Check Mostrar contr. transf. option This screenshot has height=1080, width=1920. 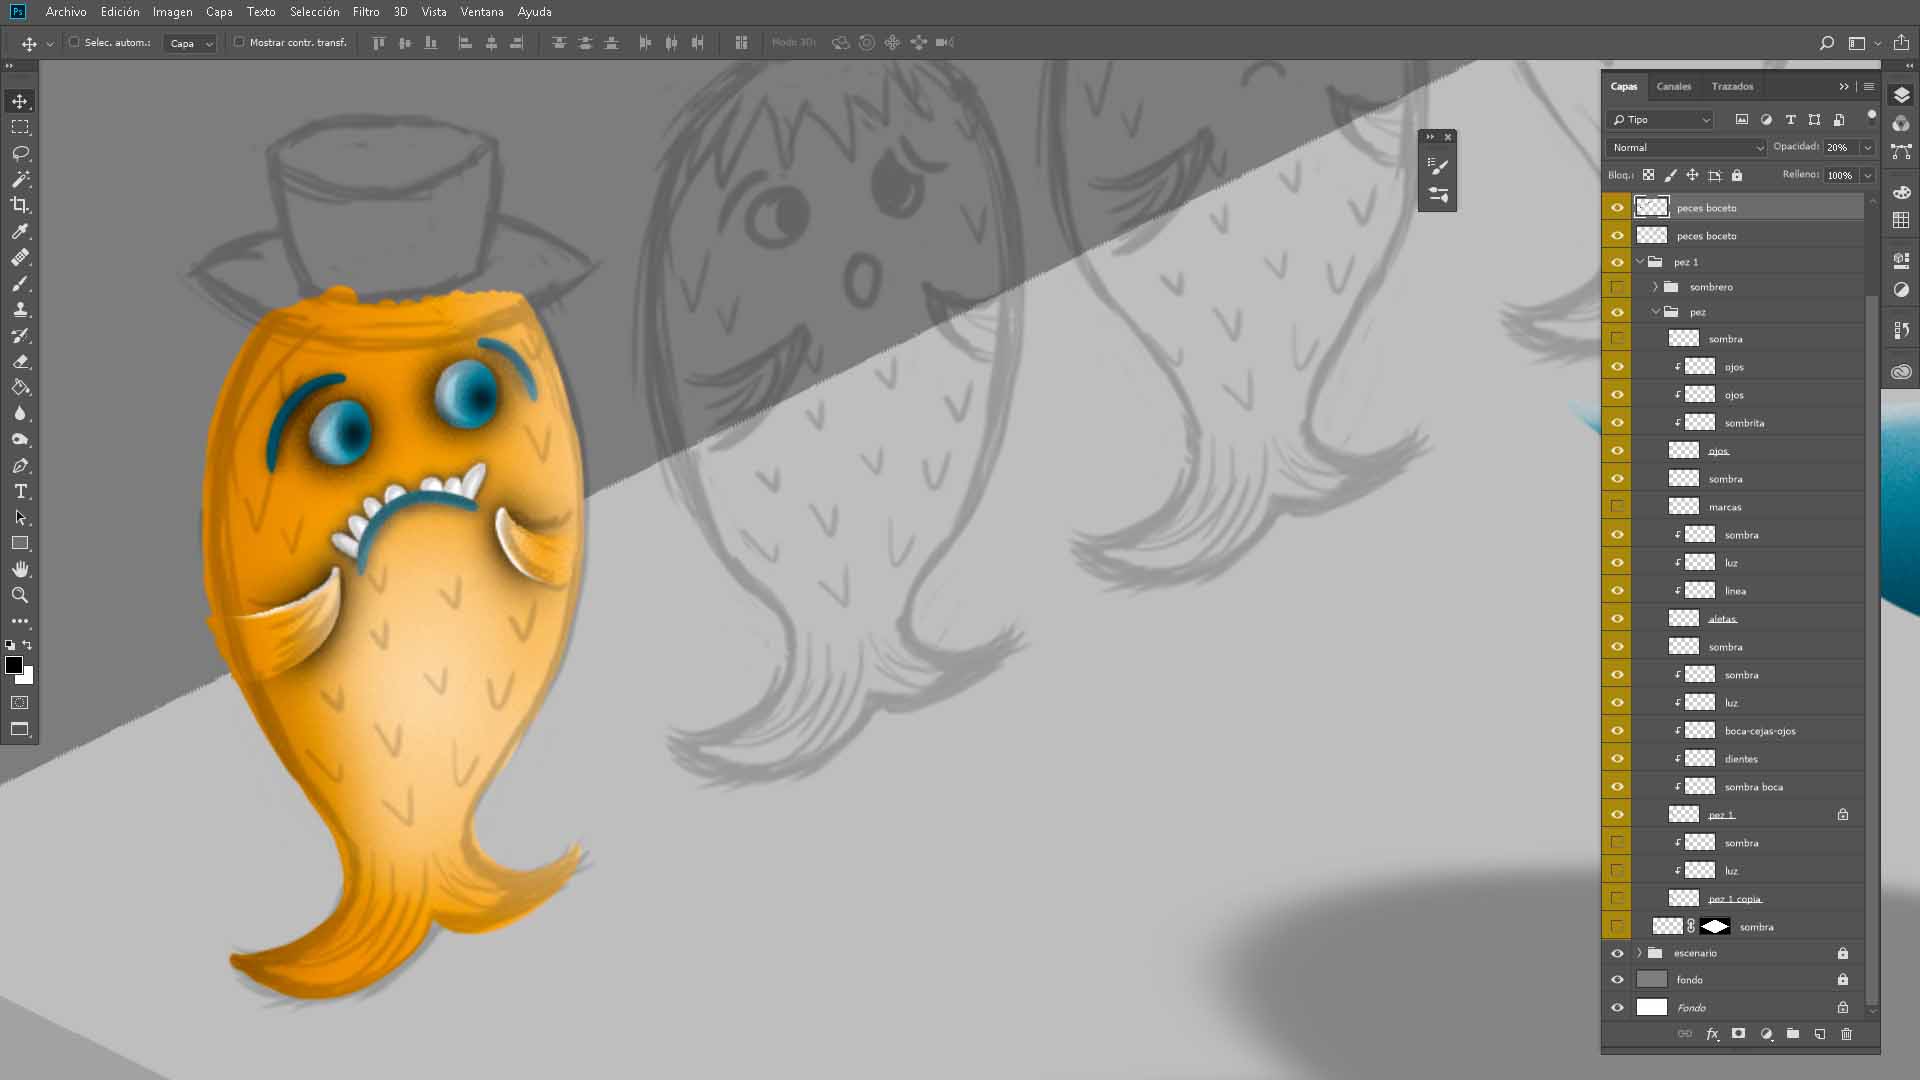click(239, 42)
